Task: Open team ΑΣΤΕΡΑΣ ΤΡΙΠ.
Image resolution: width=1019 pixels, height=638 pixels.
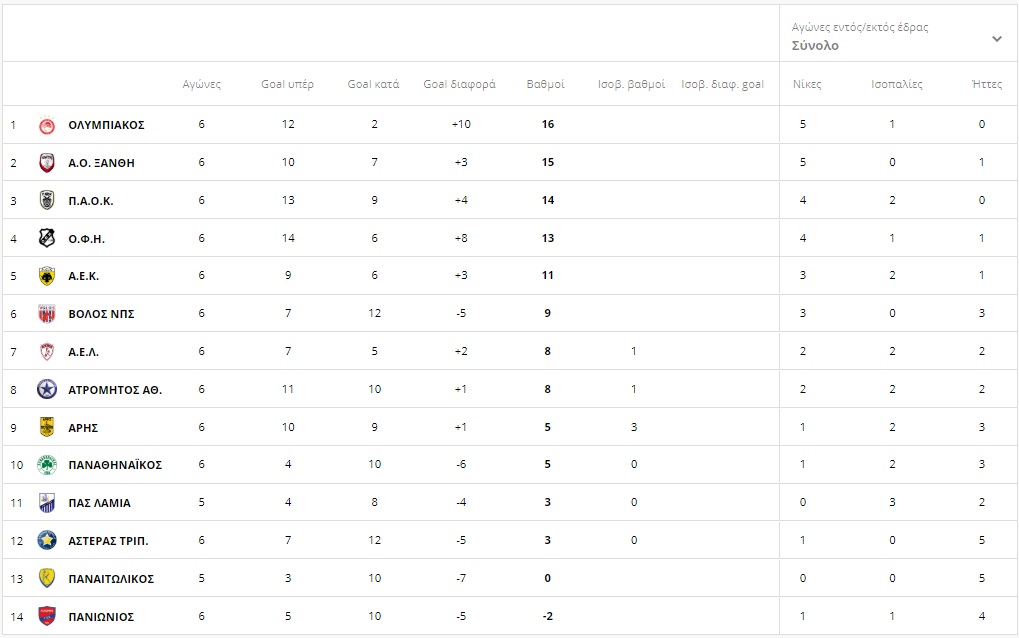Action: (x=109, y=541)
